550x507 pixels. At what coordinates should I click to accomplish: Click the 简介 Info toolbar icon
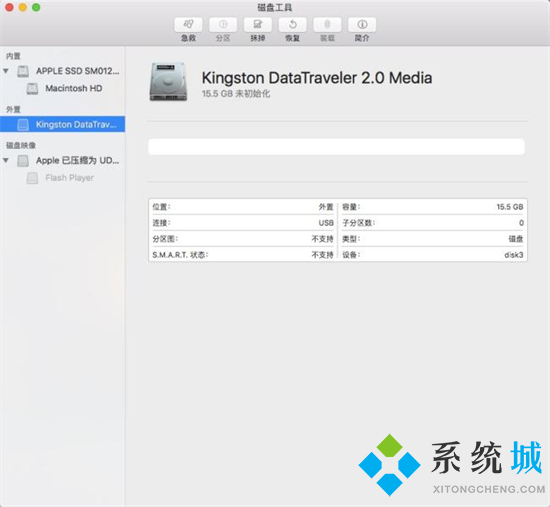point(362,24)
